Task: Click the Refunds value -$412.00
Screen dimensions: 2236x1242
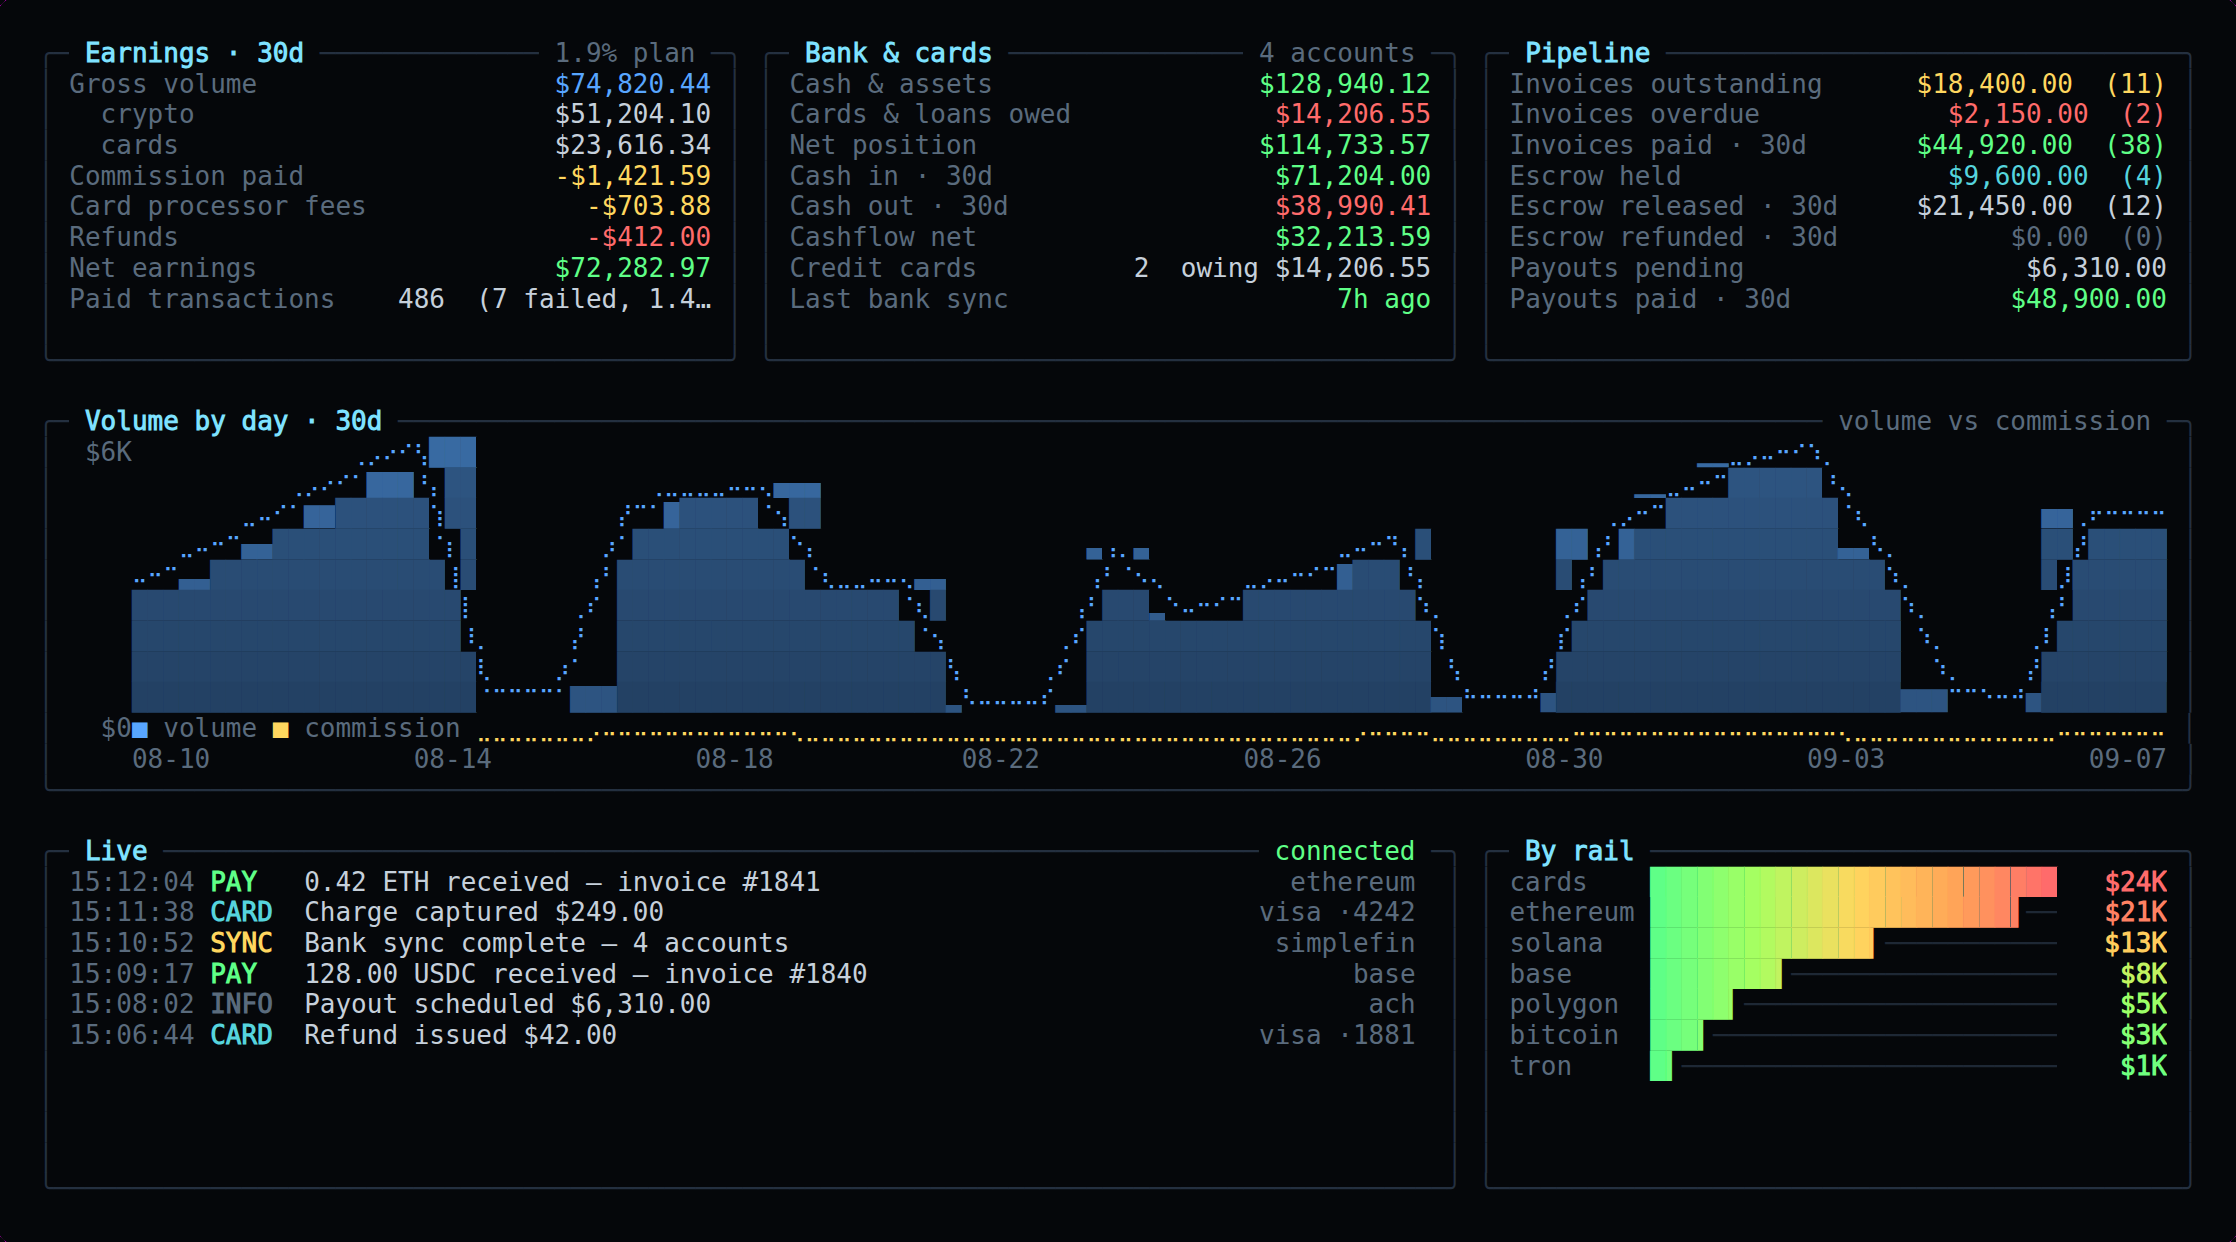Action: click(x=649, y=237)
